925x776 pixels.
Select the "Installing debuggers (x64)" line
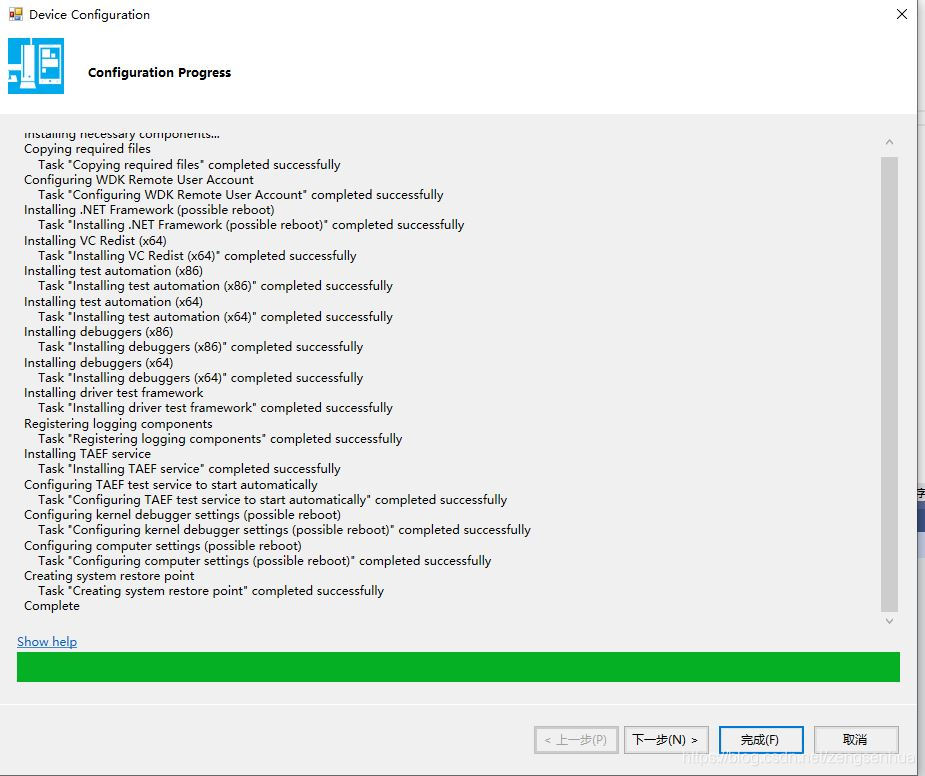[99, 362]
